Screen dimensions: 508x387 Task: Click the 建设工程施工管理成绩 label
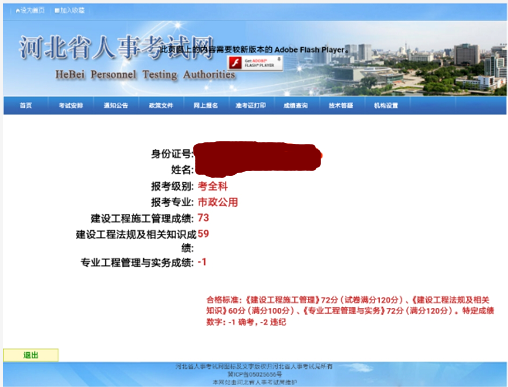pos(142,218)
